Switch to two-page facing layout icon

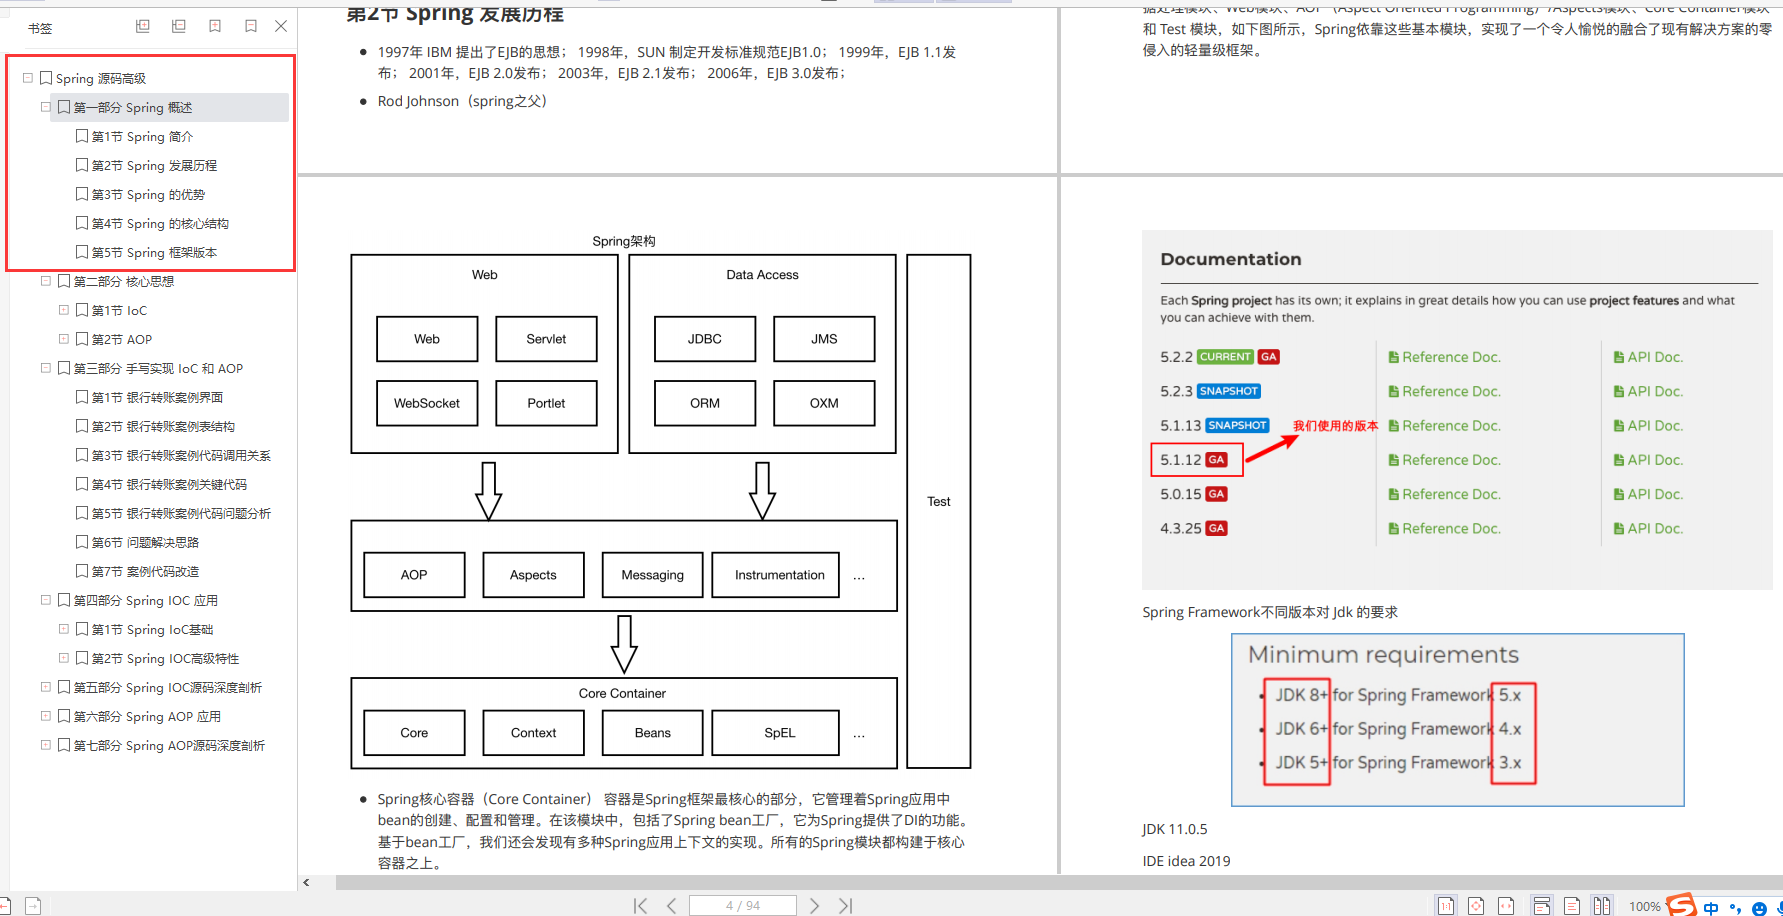click(1602, 905)
